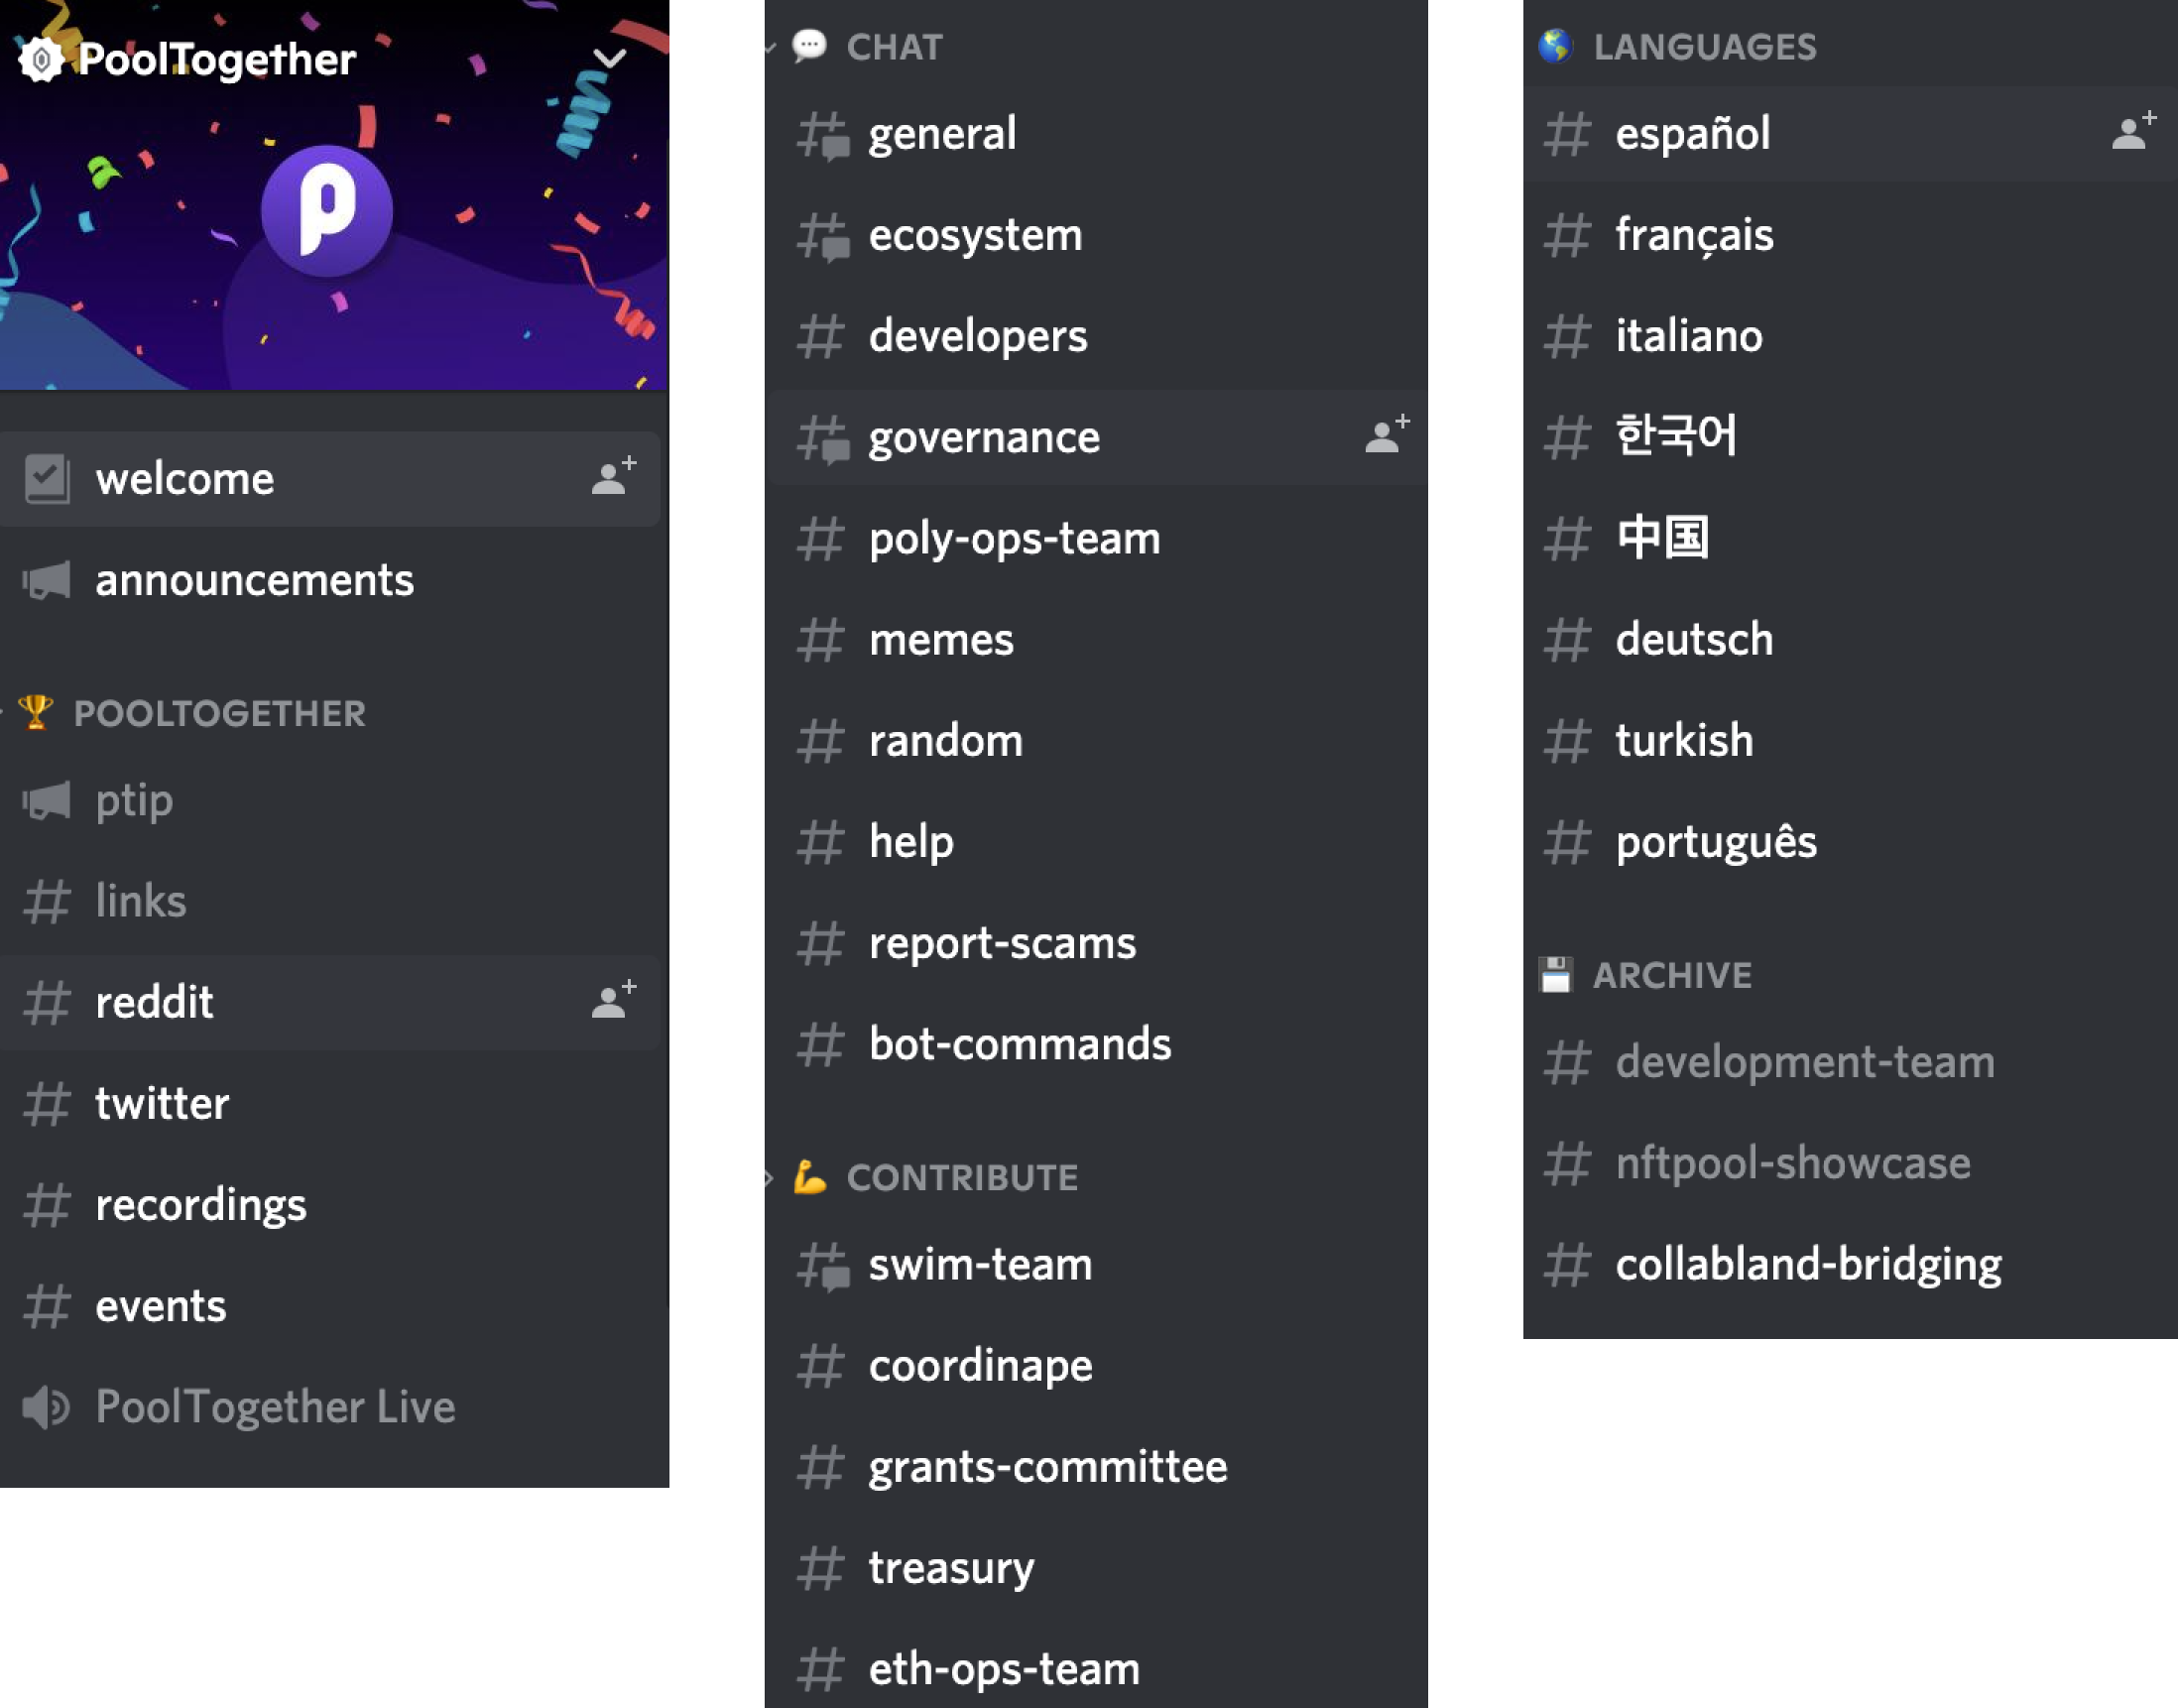Open the français channel
Image resolution: width=2178 pixels, height=1708 pixels.
click(x=1850, y=235)
